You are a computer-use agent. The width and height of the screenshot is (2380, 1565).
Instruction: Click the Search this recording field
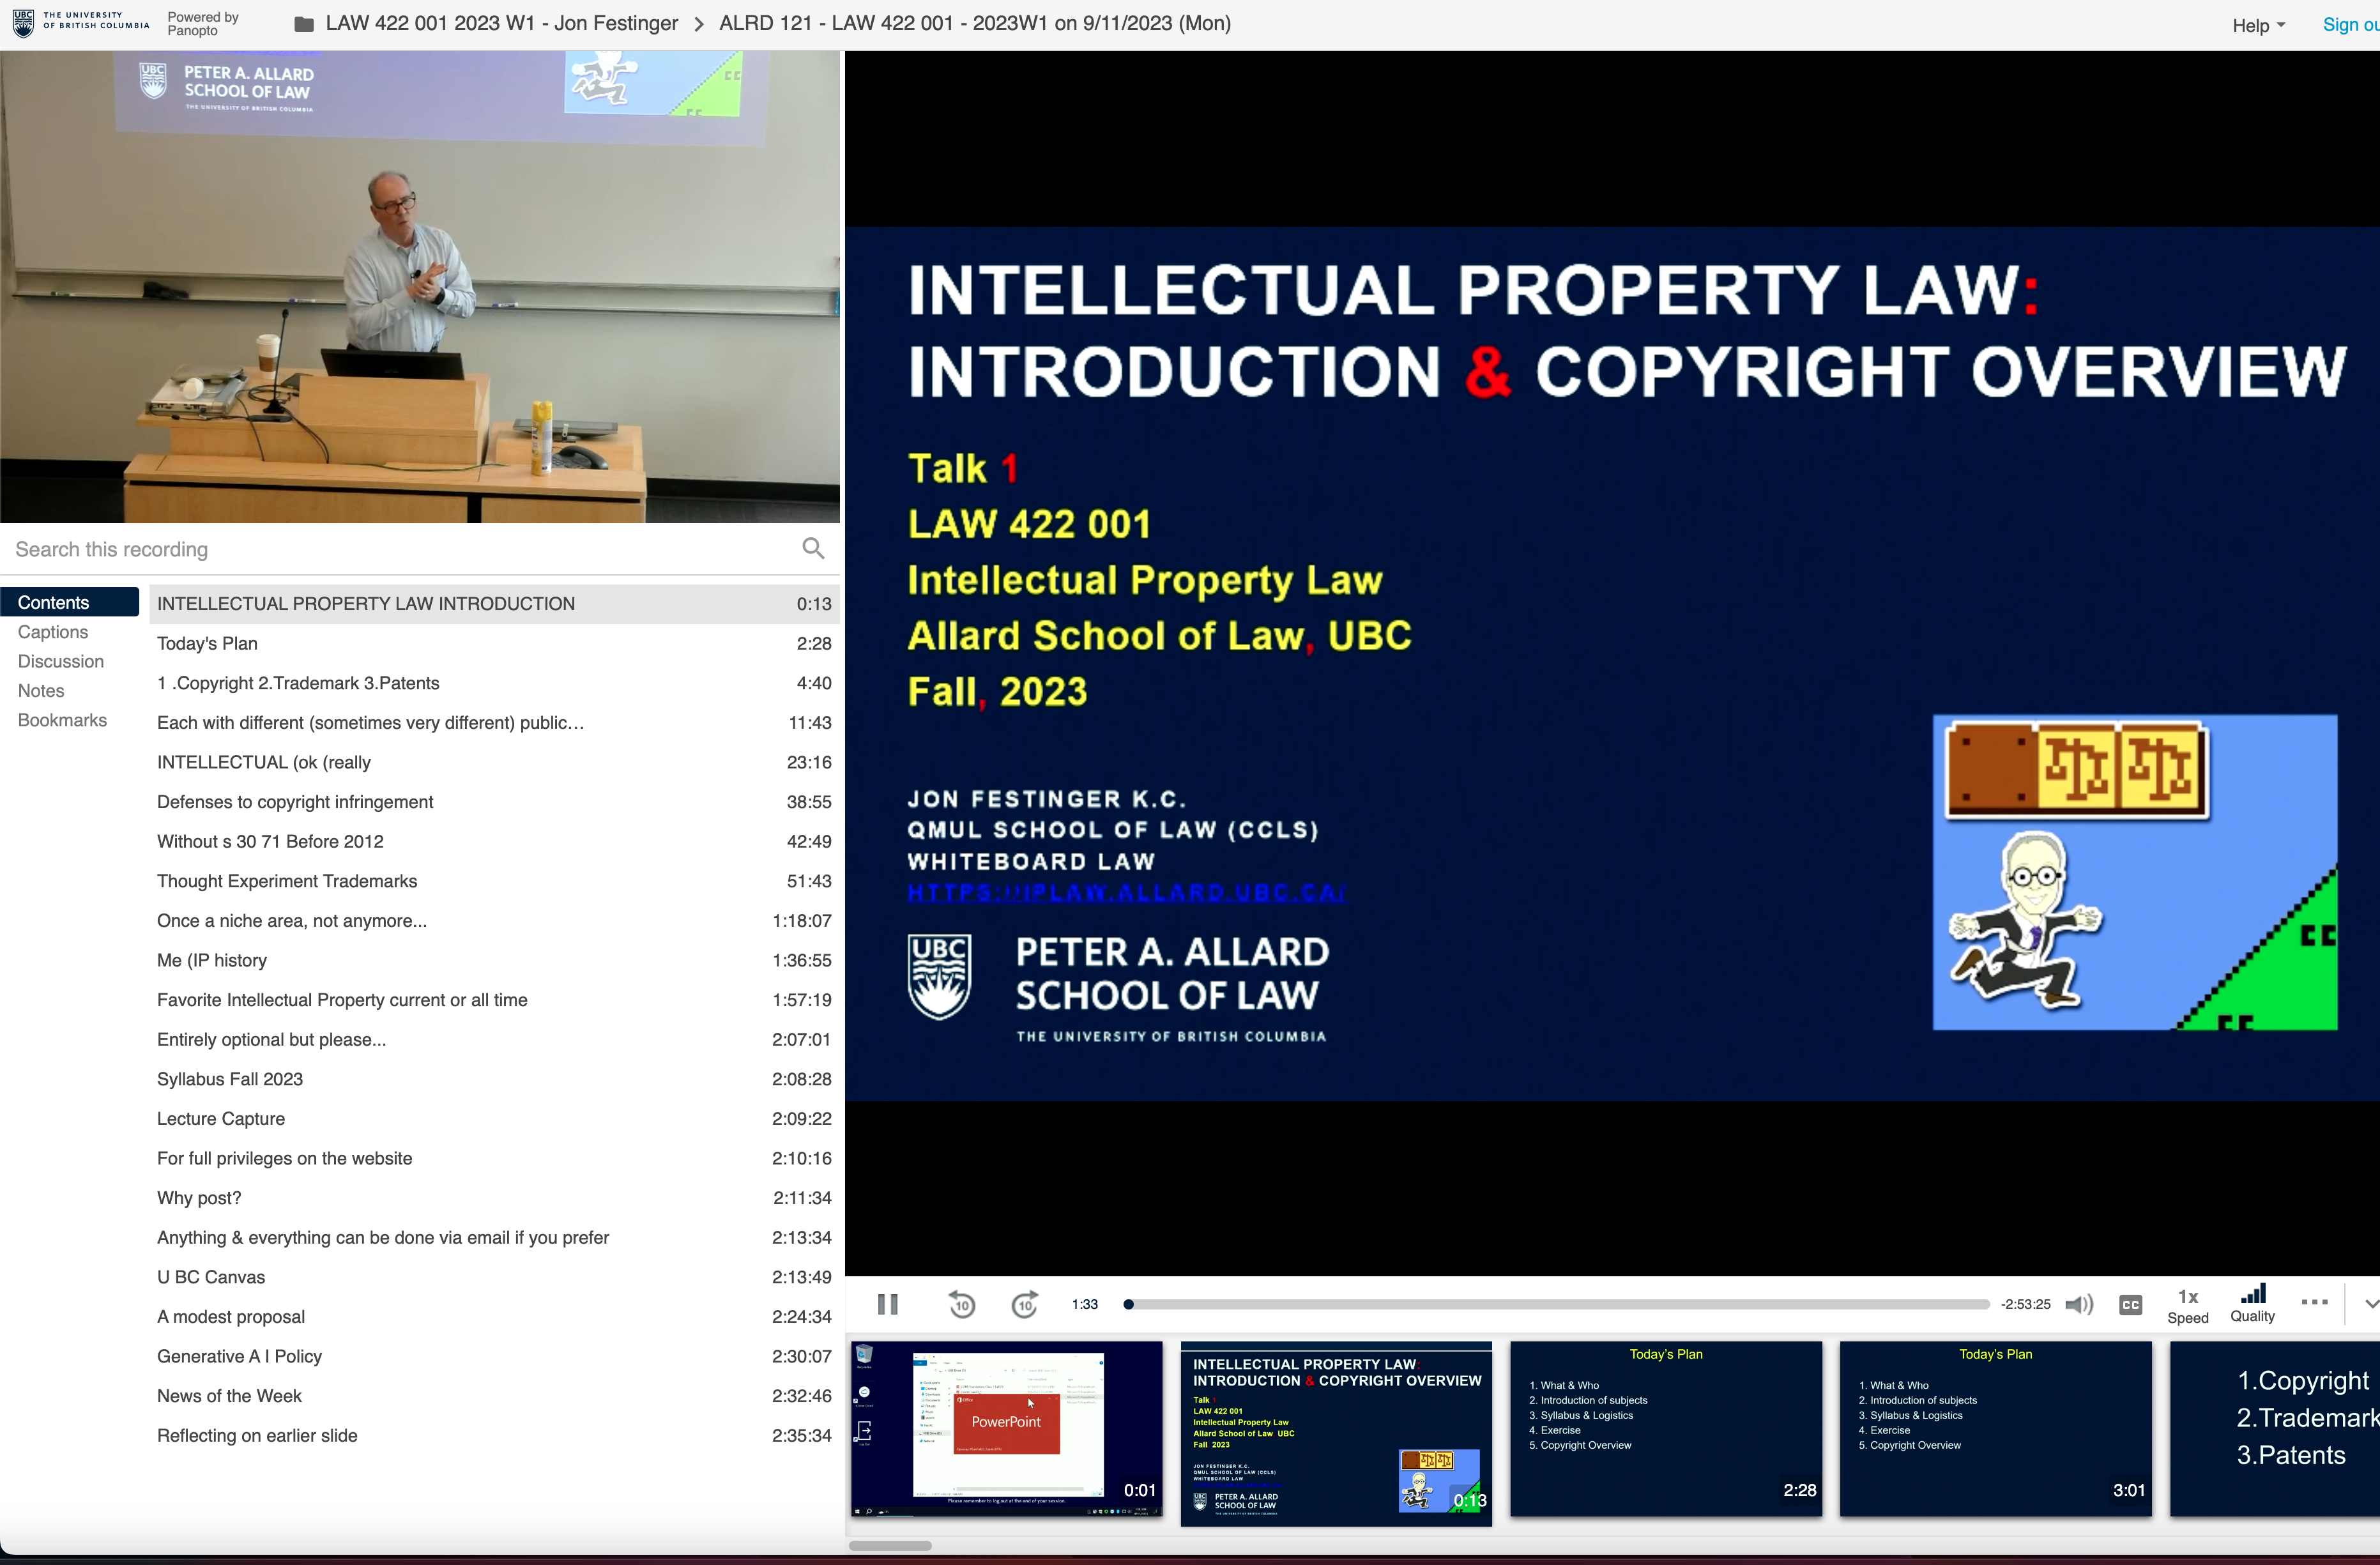click(x=400, y=549)
